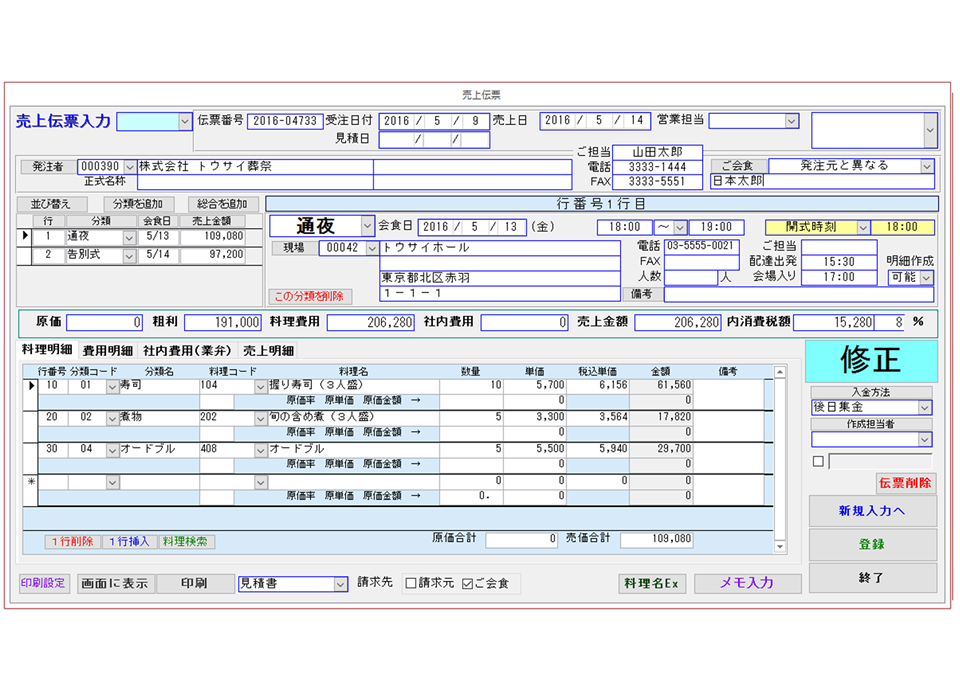Open the 売上明細 tab
The height and width of the screenshot is (700, 960).
[x=268, y=351]
